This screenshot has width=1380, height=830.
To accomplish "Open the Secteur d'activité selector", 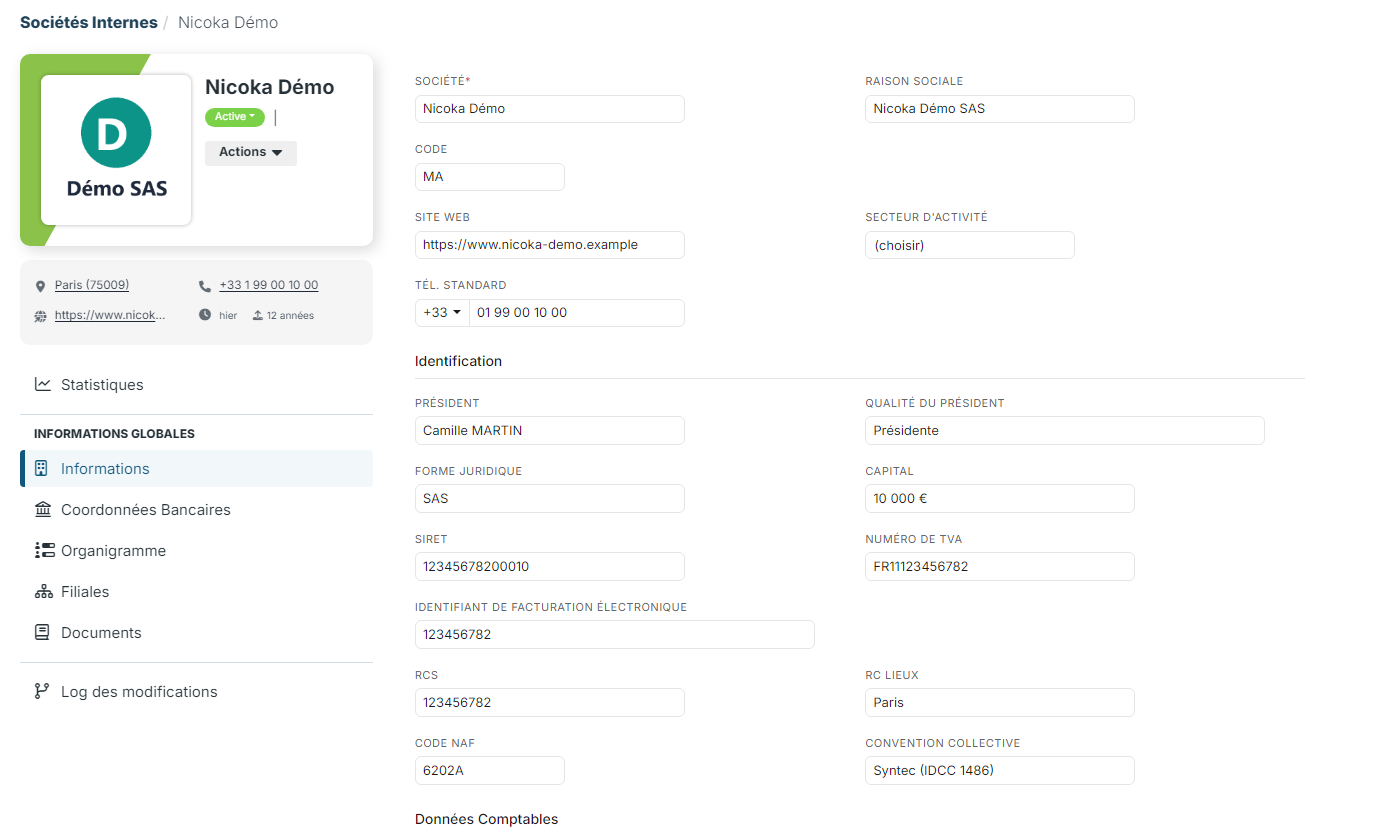I will [969, 245].
